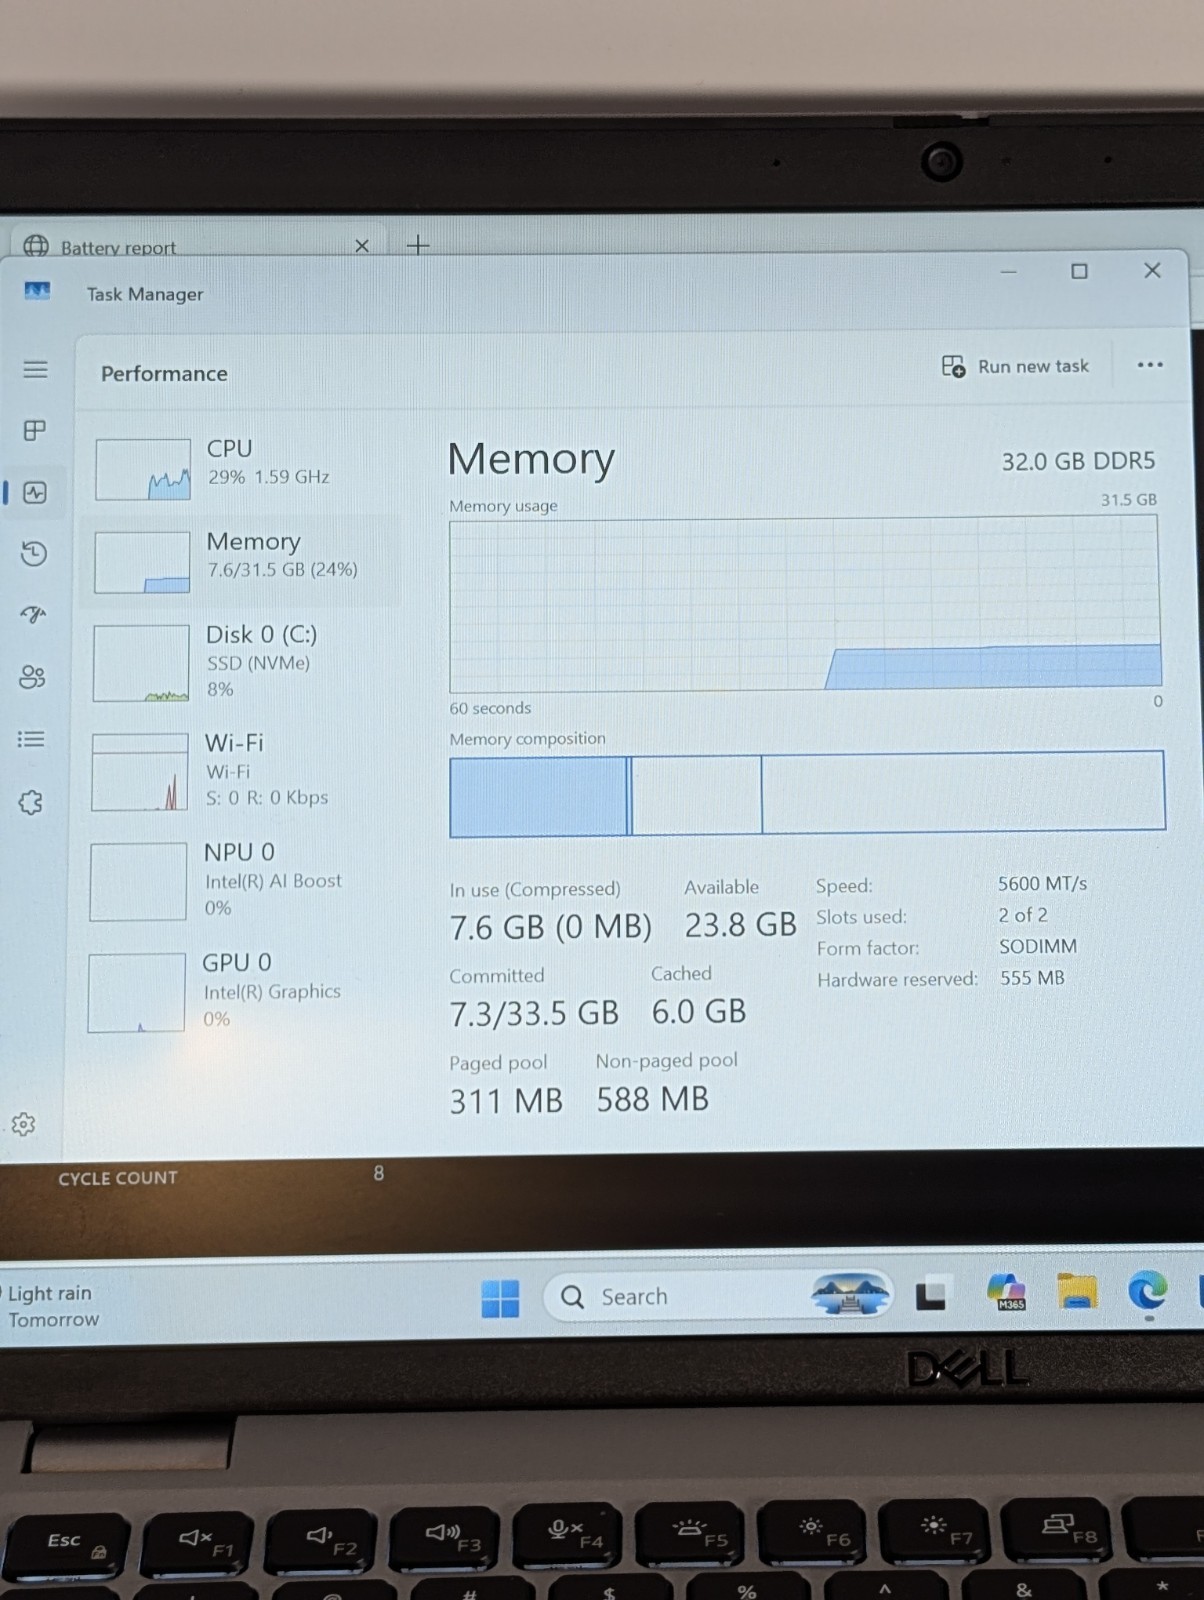Click the 23.8 GB available value
The image size is (1204, 1600).
tap(740, 925)
